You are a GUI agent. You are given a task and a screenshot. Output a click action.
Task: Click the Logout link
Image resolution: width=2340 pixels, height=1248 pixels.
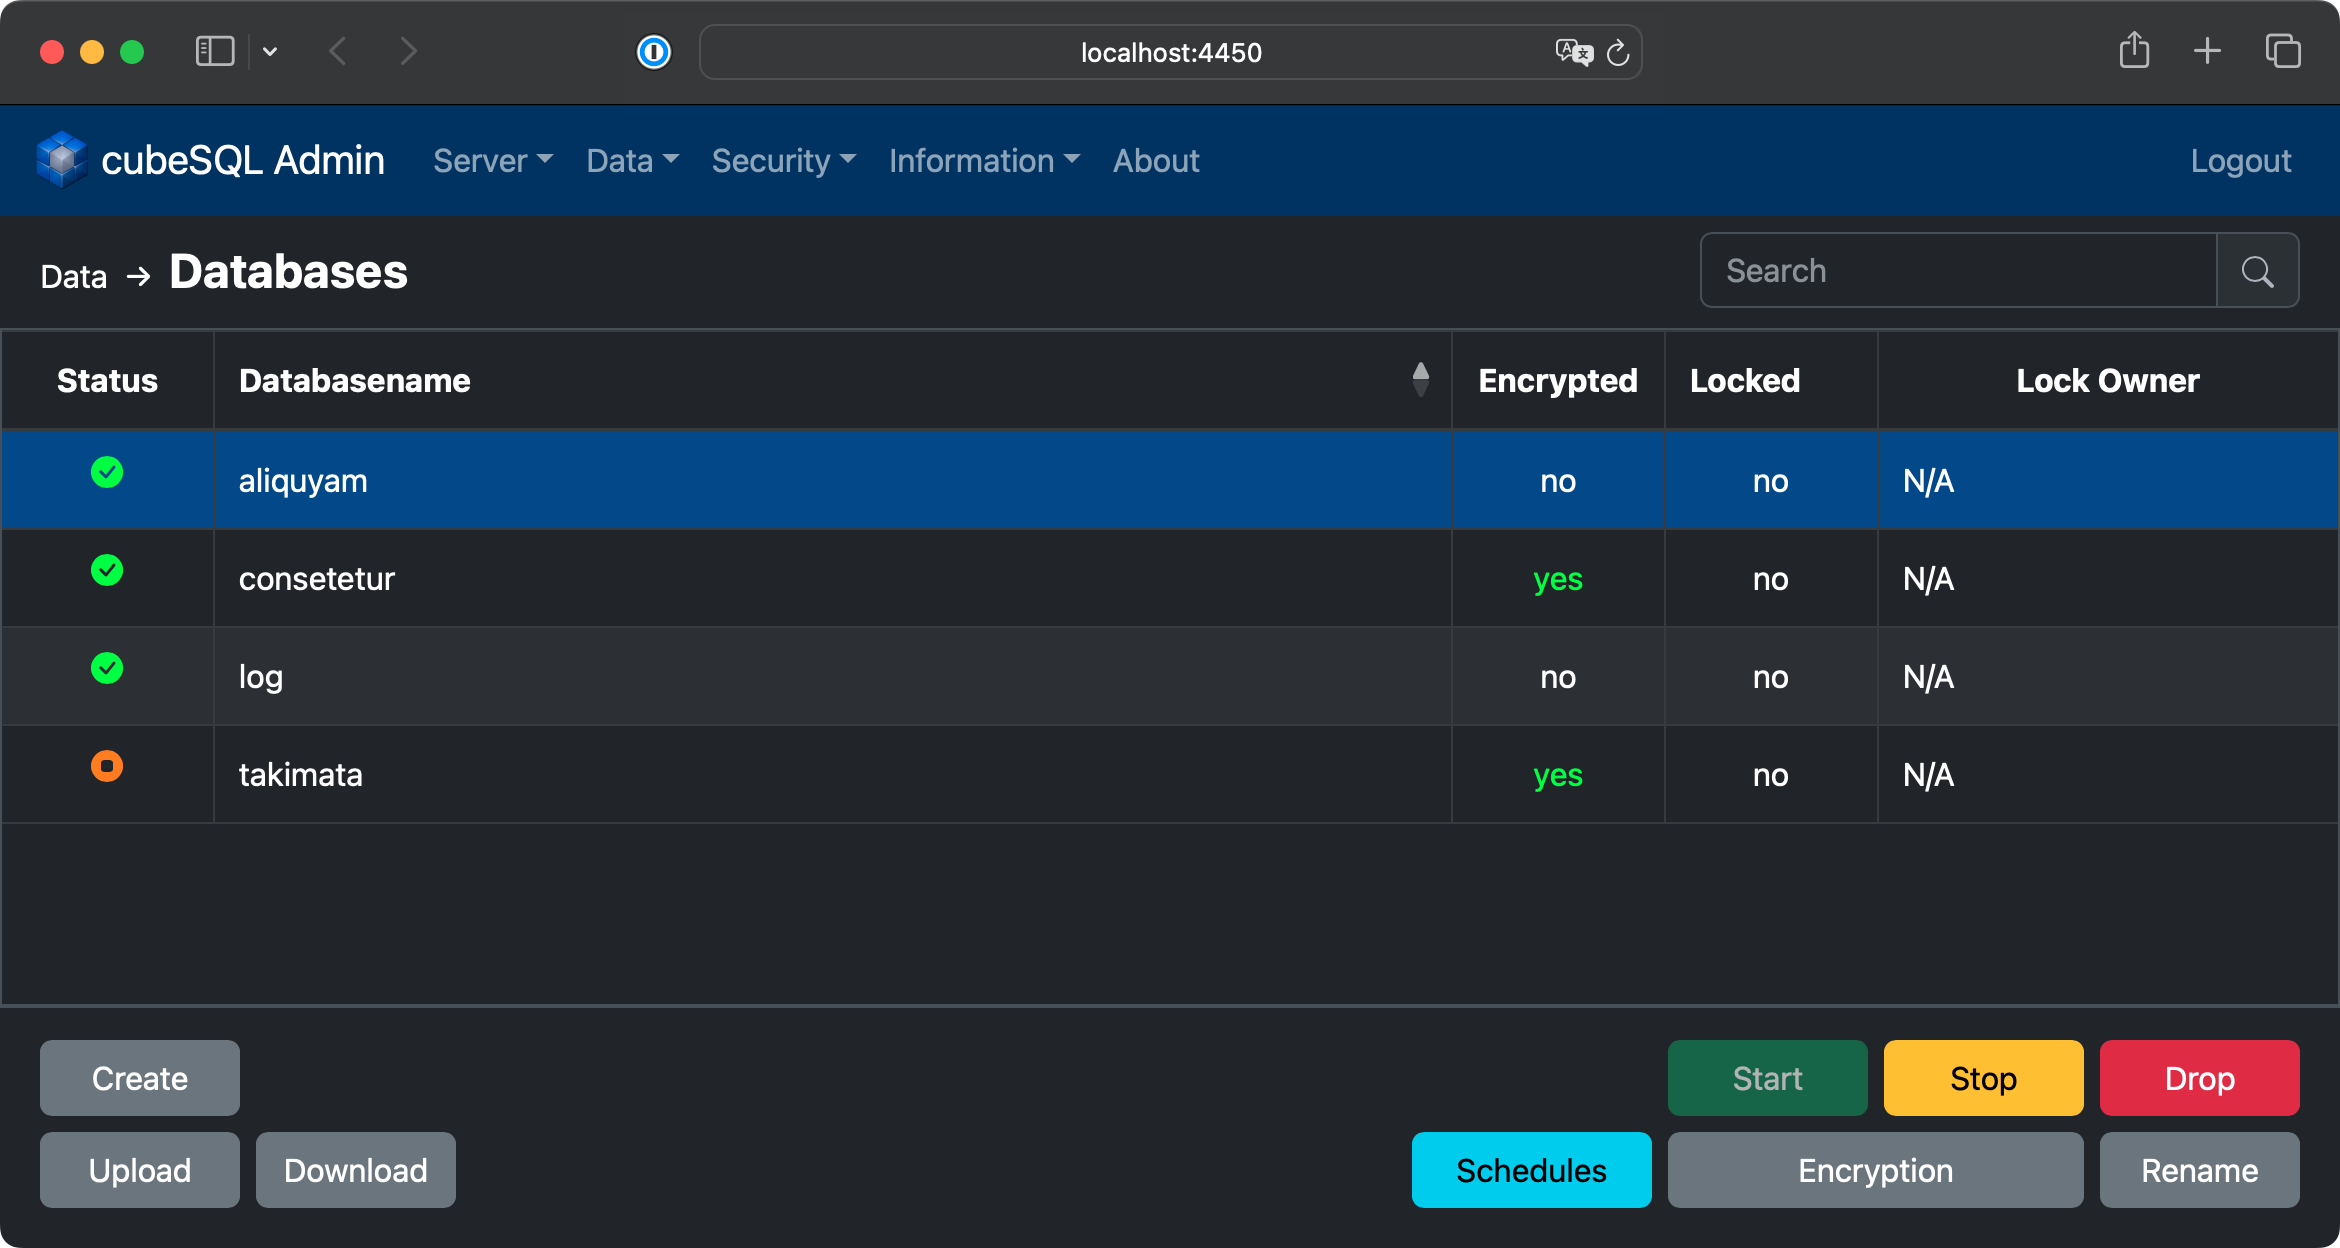2240,161
